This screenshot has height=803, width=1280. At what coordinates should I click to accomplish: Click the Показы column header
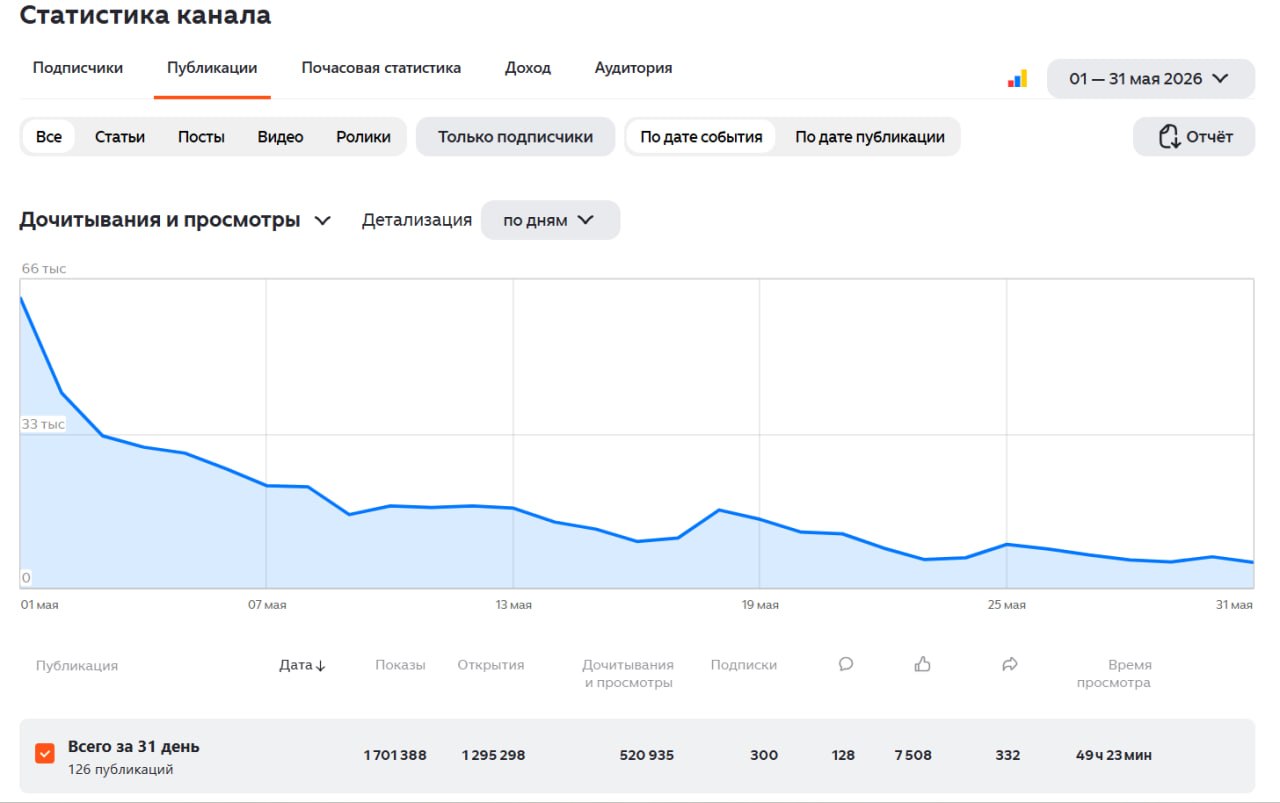point(400,665)
